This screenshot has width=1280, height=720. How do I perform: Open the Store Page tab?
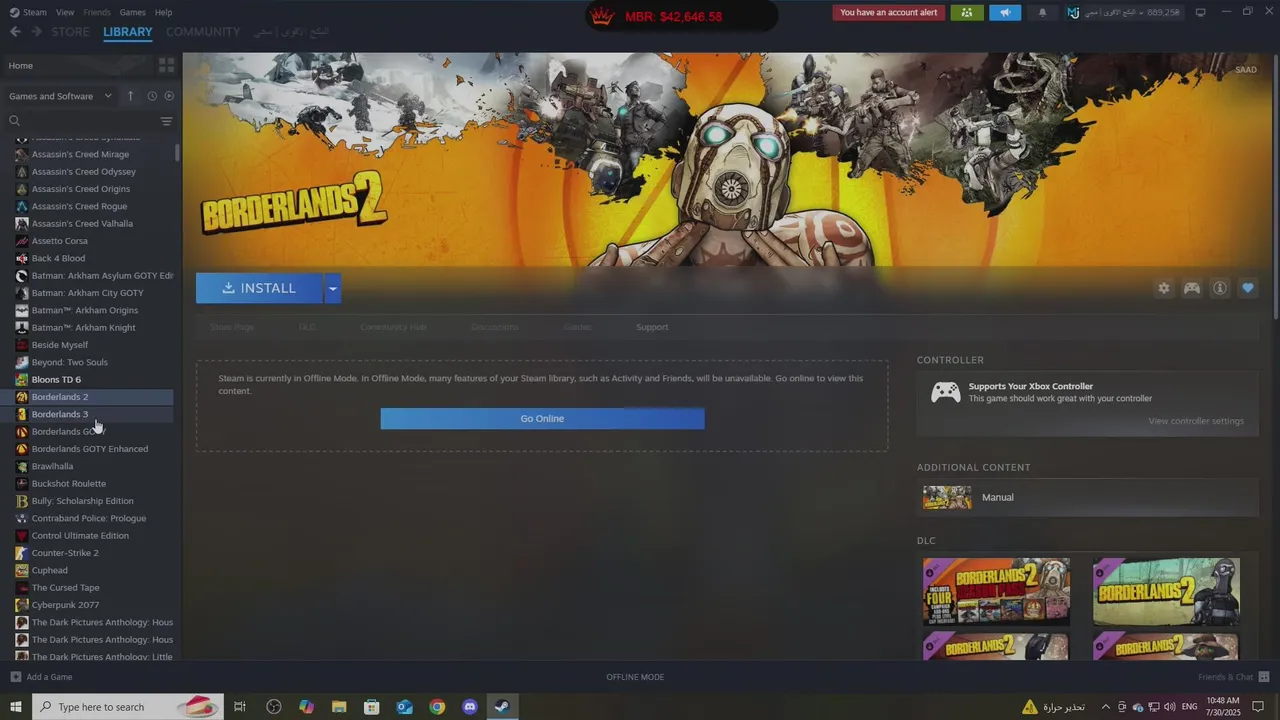[x=232, y=327]
